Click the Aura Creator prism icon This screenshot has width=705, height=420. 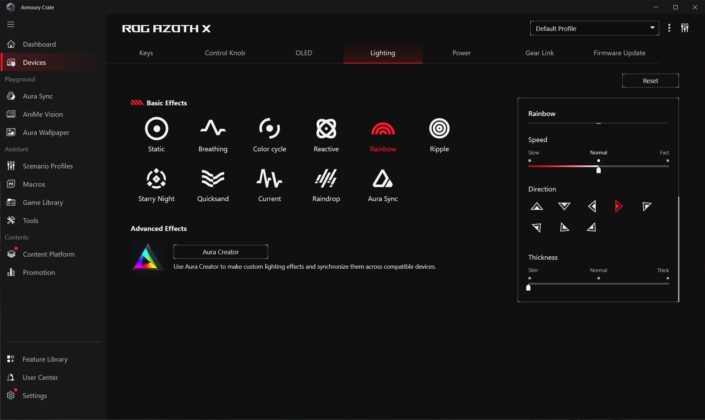[x=147, y=258]
